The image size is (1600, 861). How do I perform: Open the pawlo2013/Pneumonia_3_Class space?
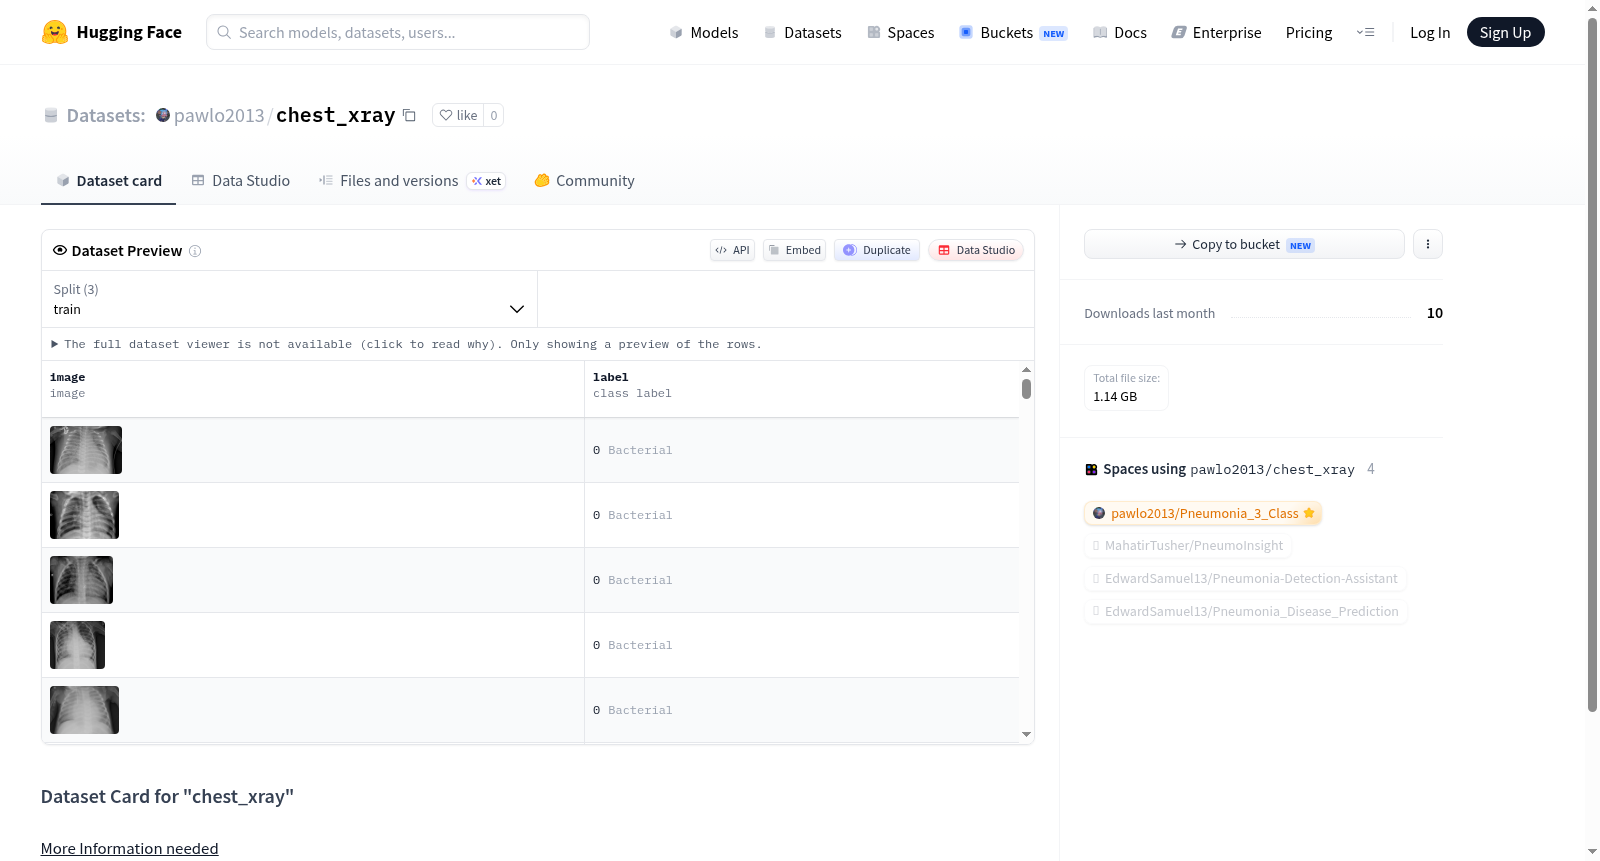pos(1203,513)
